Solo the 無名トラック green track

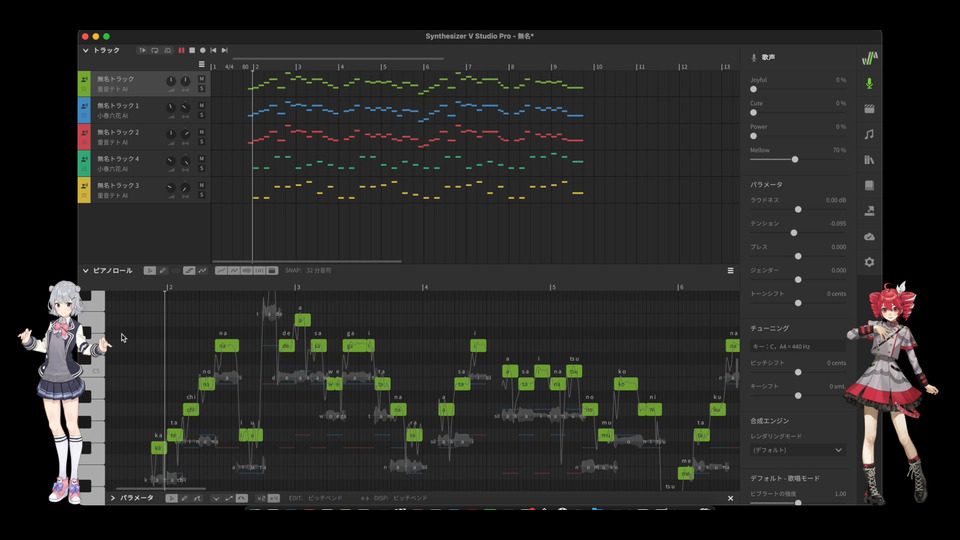coord(201,89)
